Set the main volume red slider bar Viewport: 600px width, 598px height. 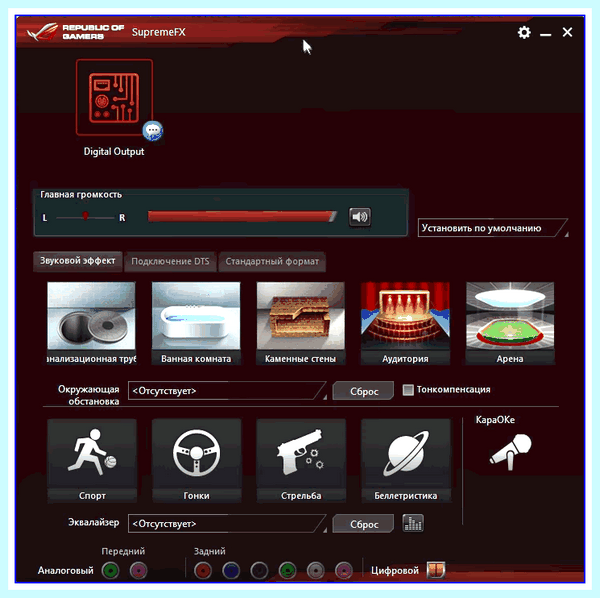pos(242,216)
